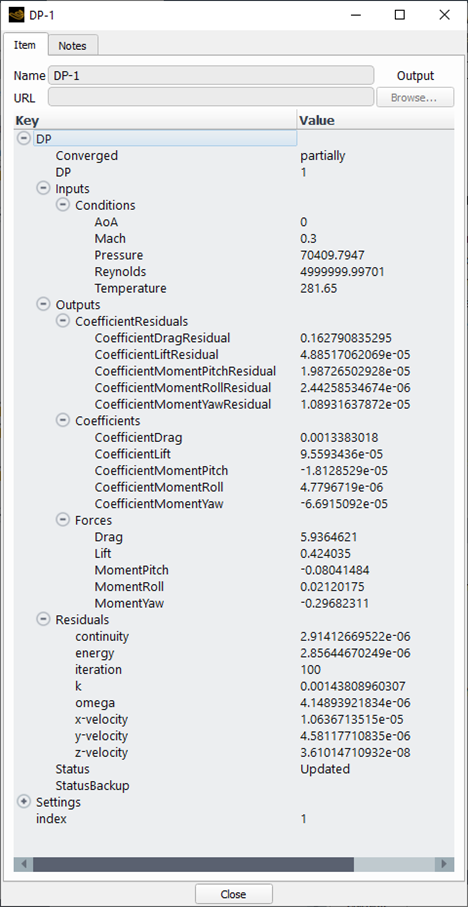Click the Value column header
This screenshot has width=468, height=907.
coord(375,121)
